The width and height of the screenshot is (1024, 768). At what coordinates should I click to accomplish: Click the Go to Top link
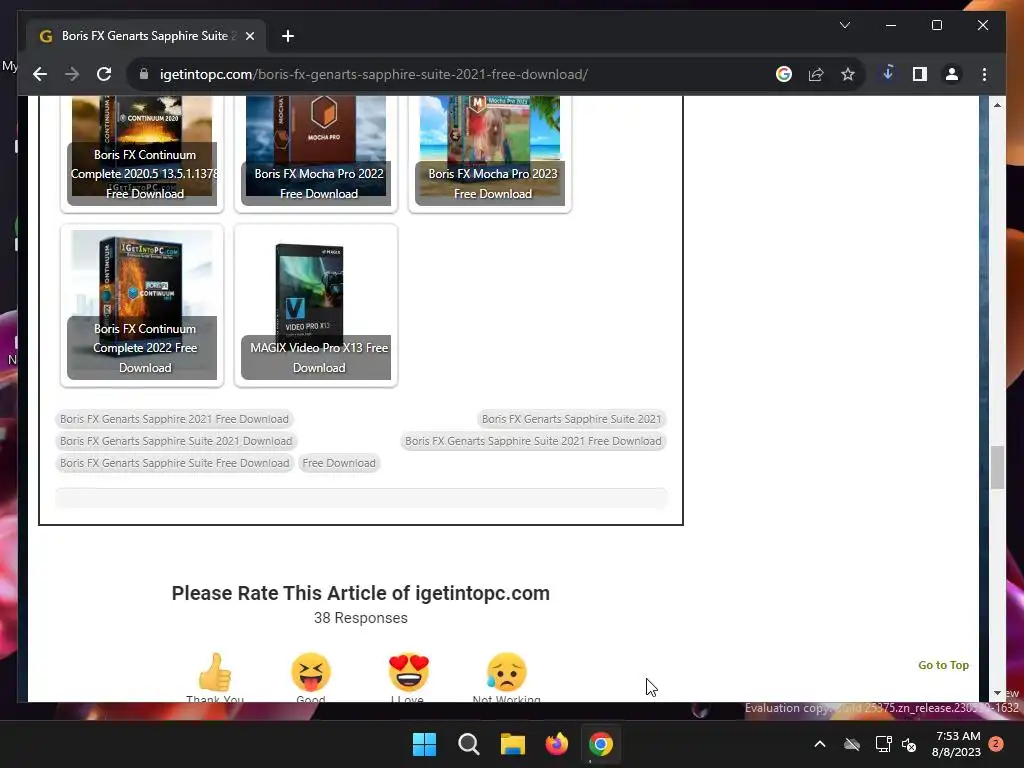click(x=943, y=665)
